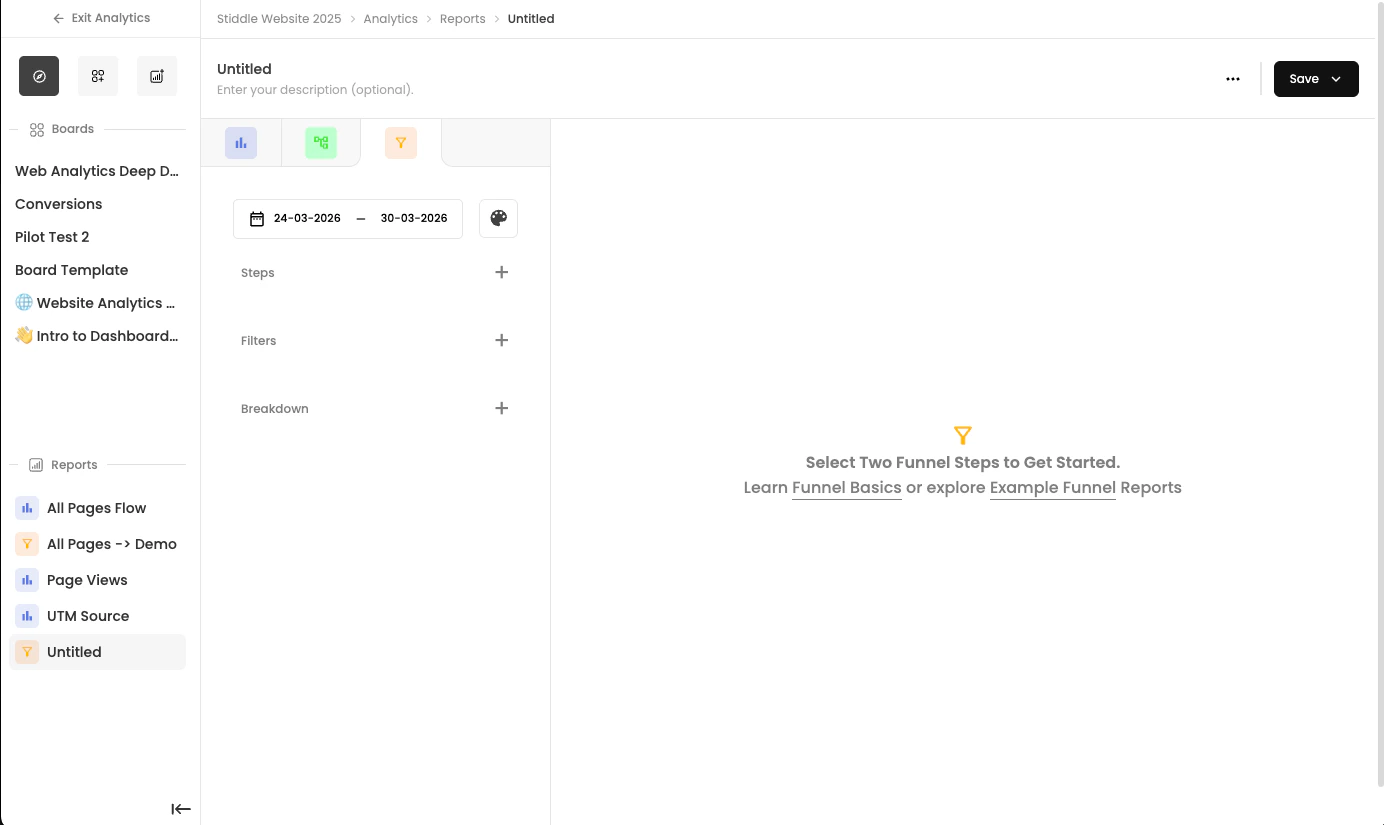Go back via Exit Analytics

101,18
